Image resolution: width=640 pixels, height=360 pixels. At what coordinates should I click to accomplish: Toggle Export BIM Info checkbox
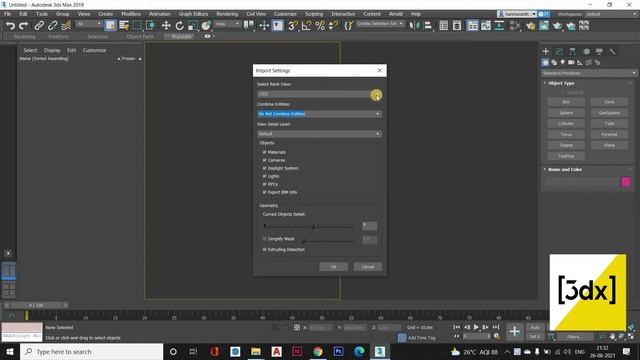(x=264, y=192)
